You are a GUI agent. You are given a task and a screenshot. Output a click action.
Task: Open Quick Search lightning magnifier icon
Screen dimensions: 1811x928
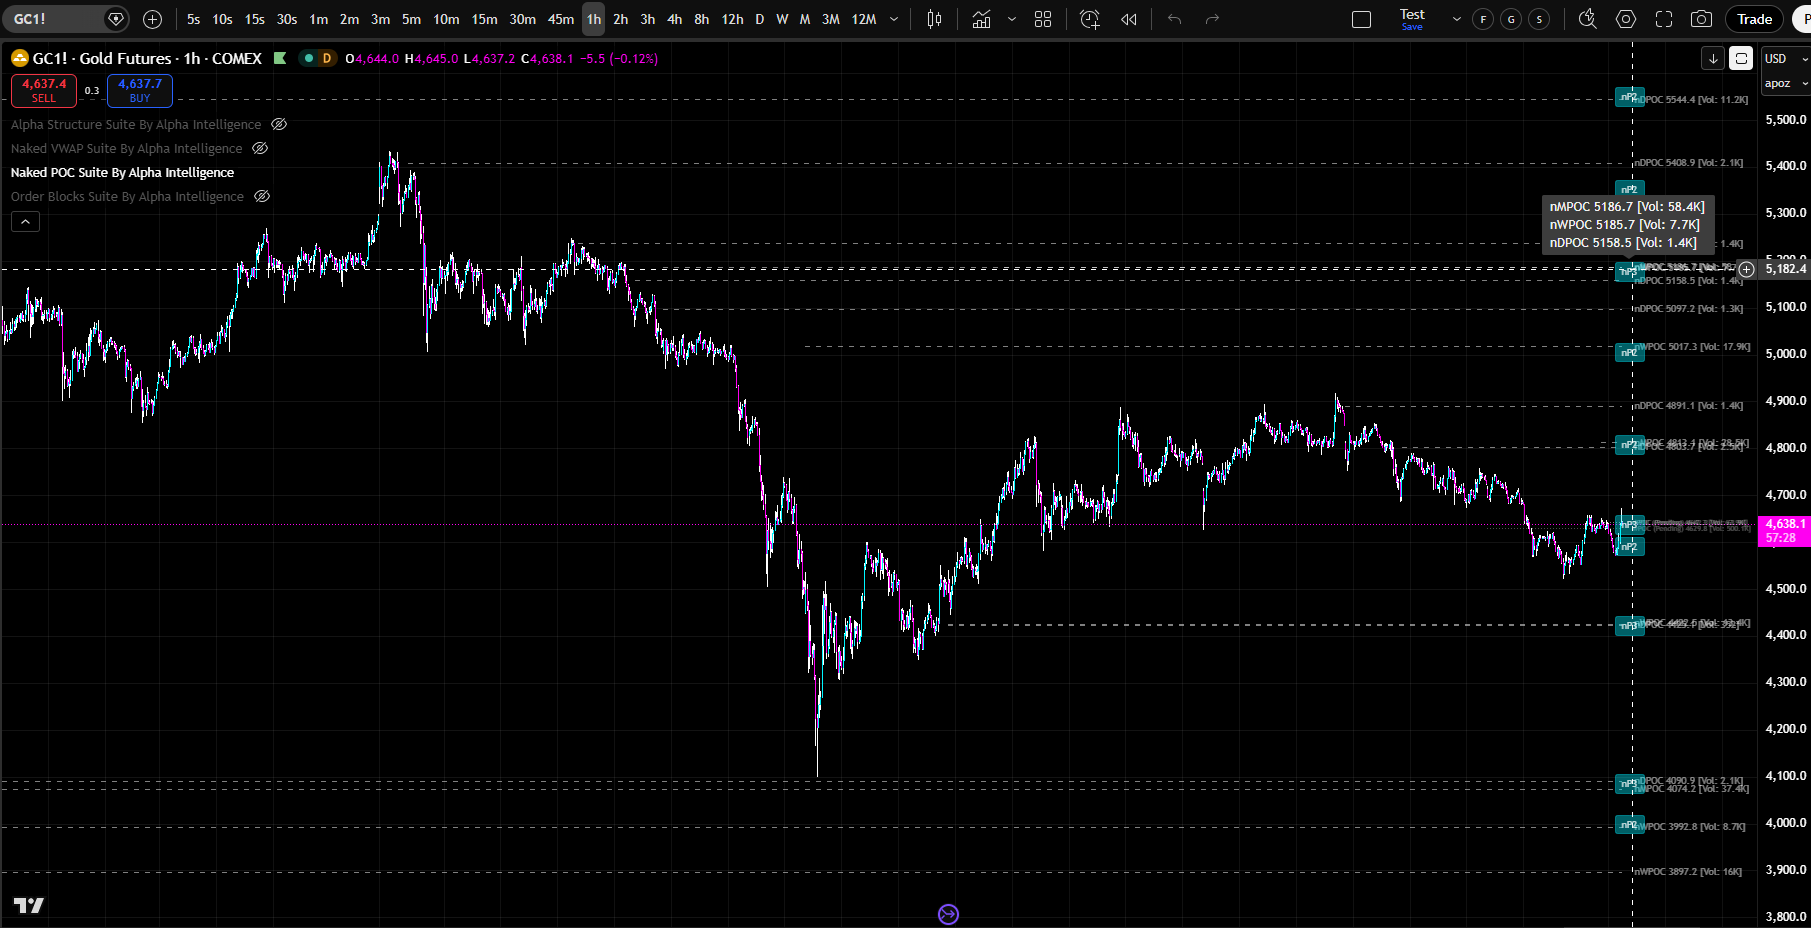(1587, 19)
